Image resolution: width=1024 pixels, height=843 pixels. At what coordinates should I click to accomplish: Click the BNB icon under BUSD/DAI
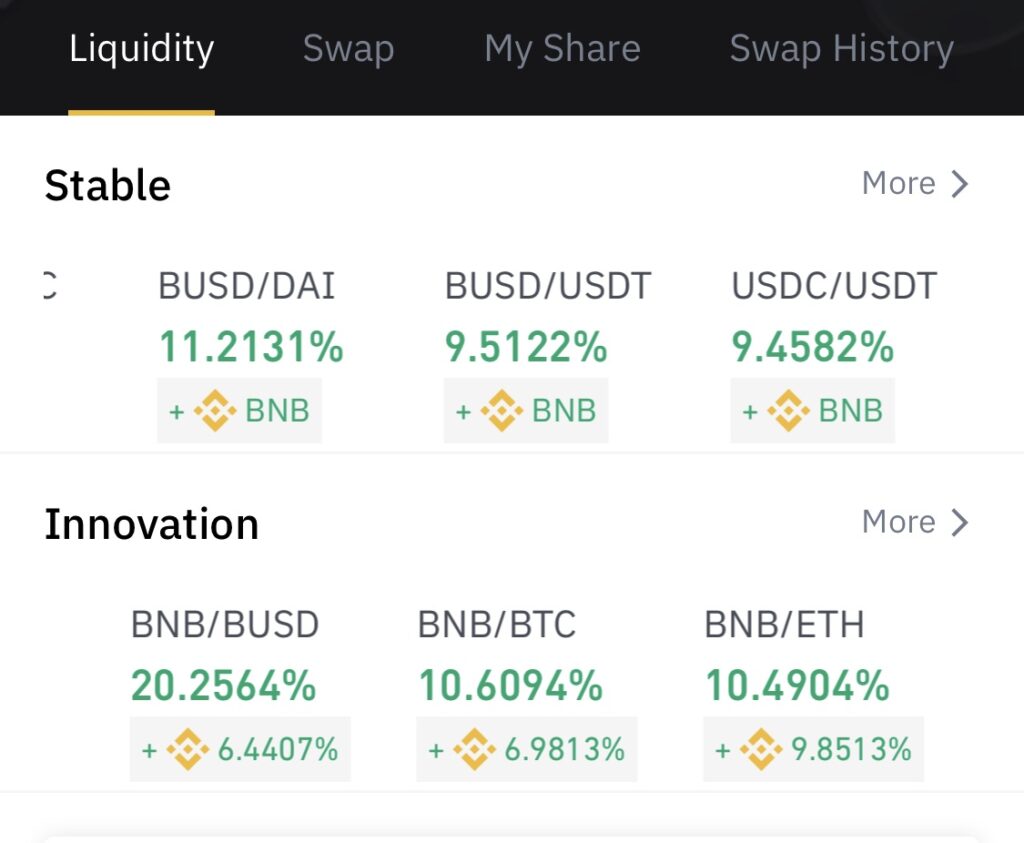215,411
